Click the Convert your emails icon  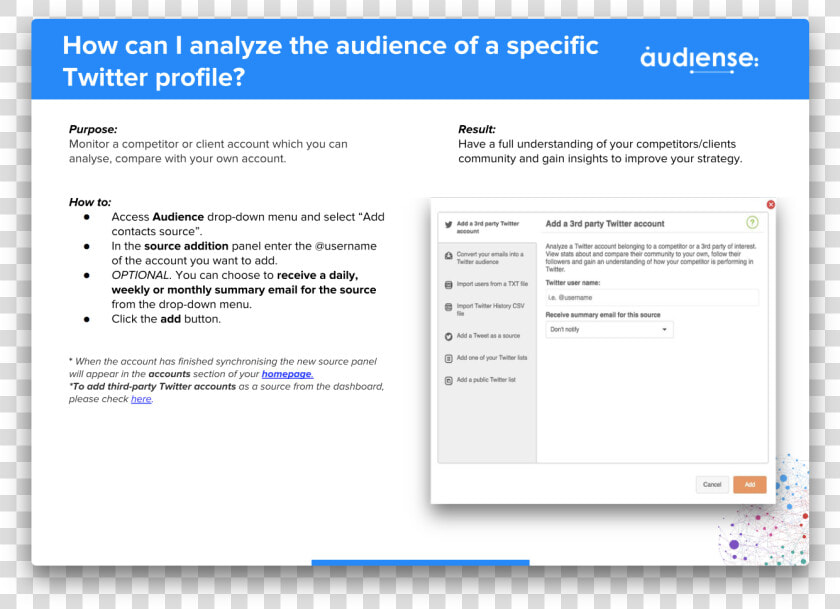448,256
